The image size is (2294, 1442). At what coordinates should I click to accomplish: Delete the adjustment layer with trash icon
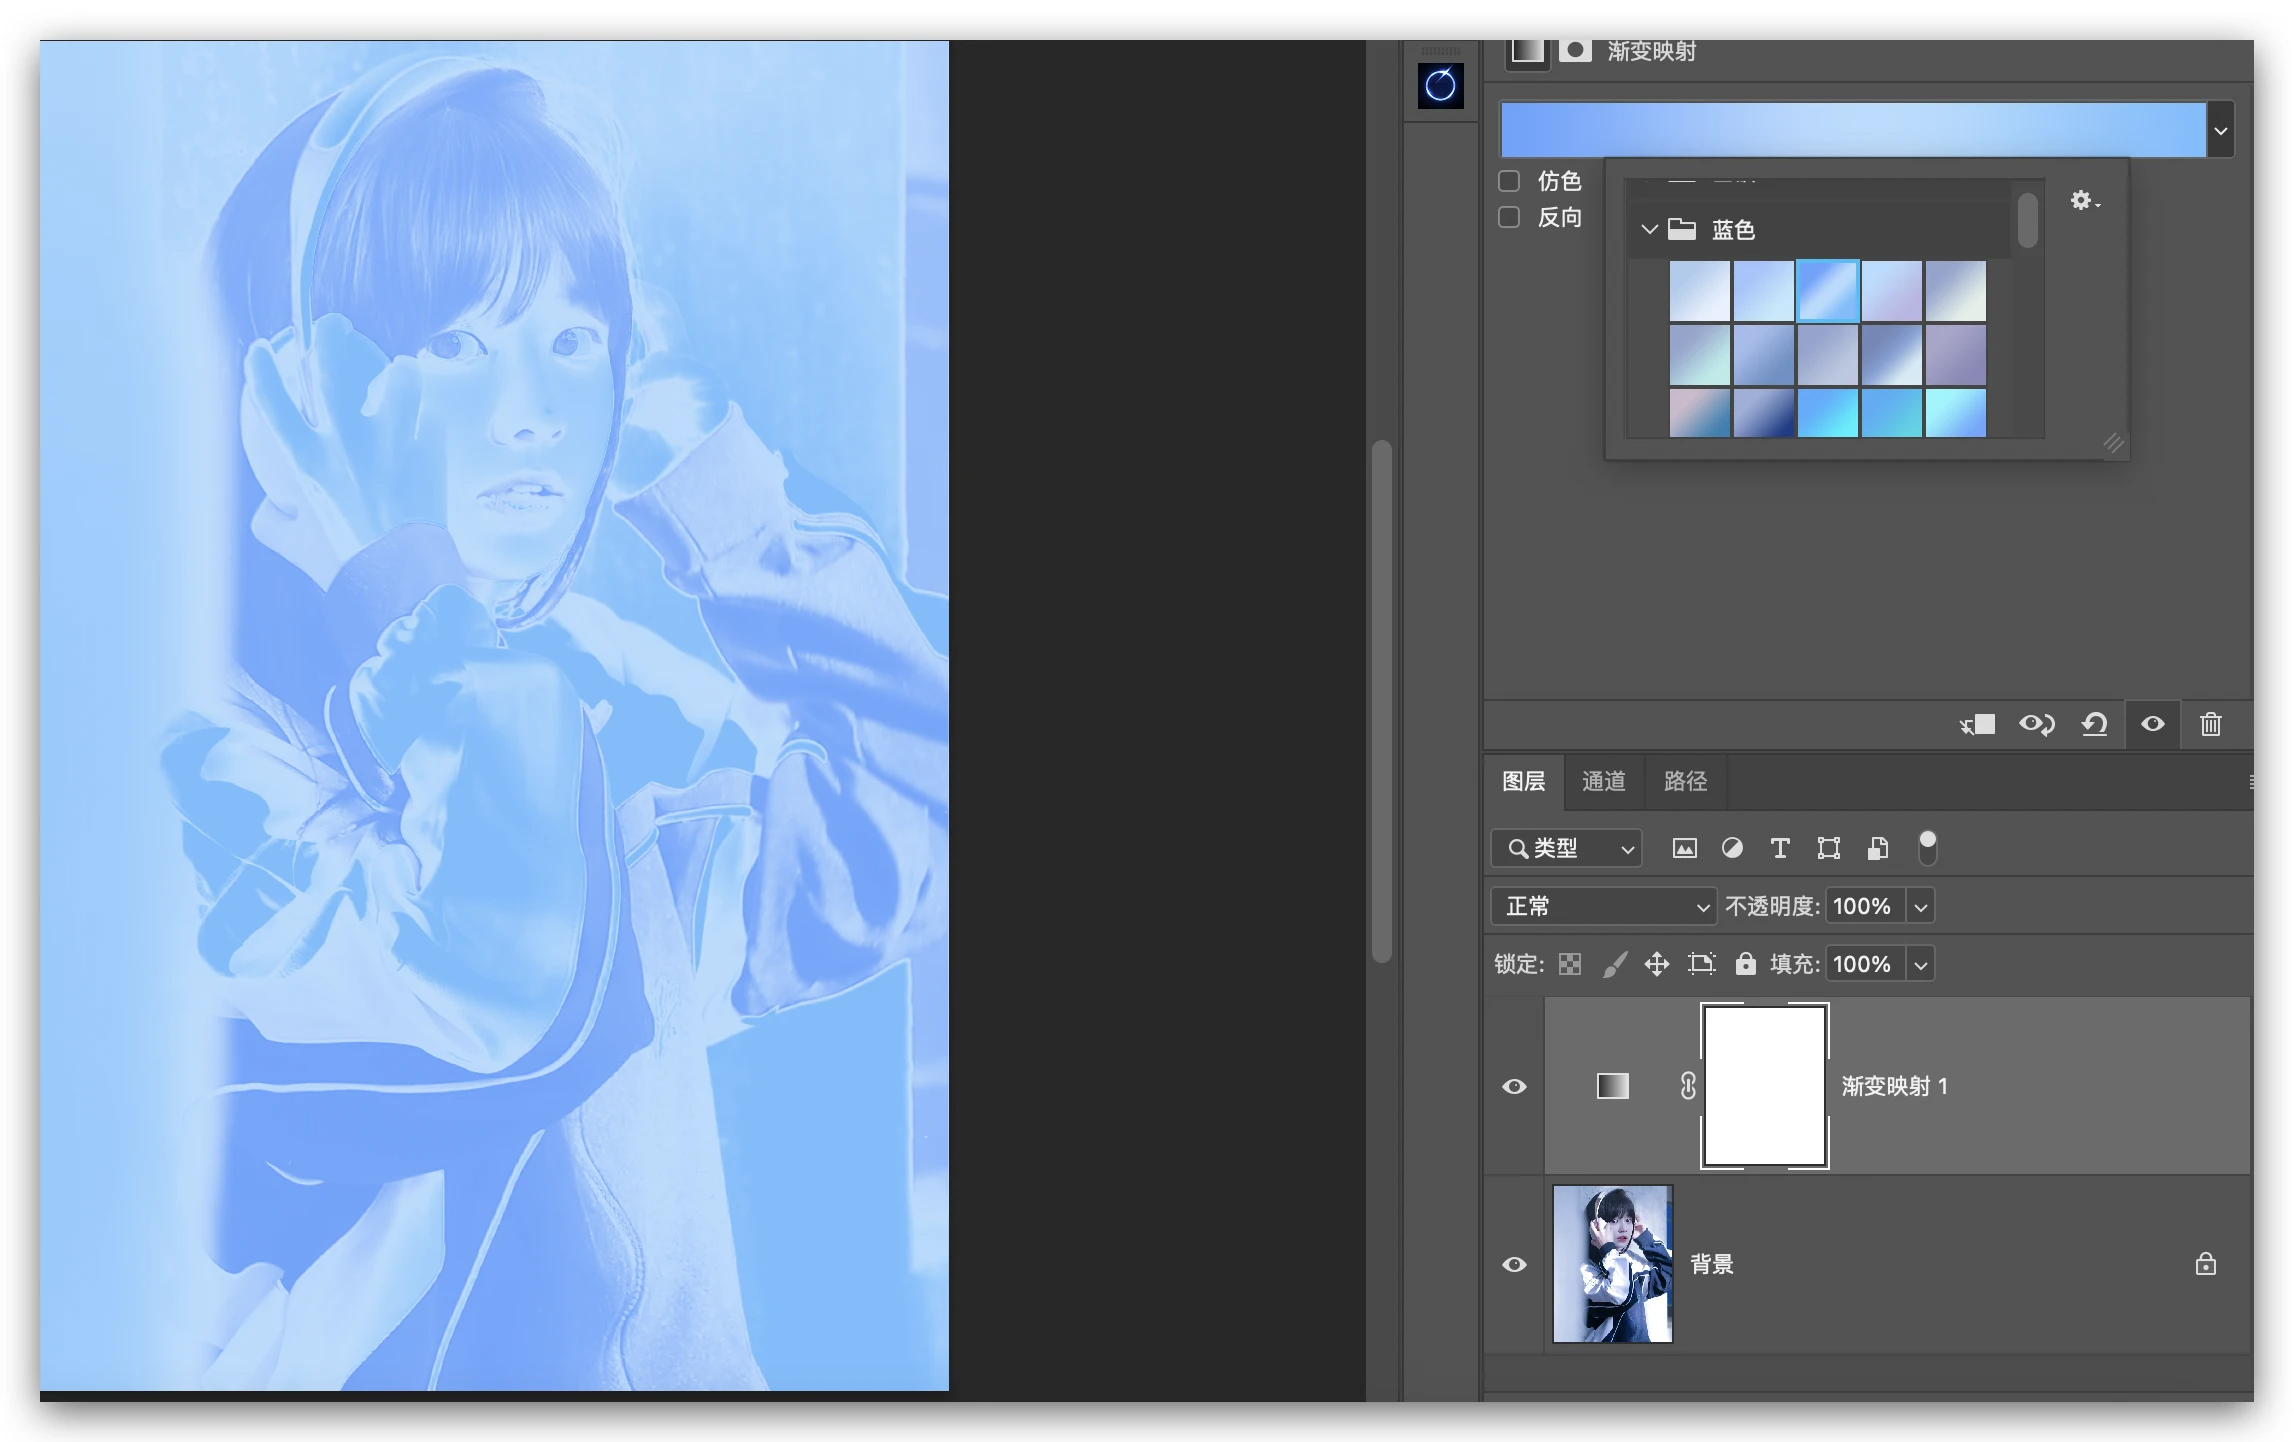(2210, 724)
